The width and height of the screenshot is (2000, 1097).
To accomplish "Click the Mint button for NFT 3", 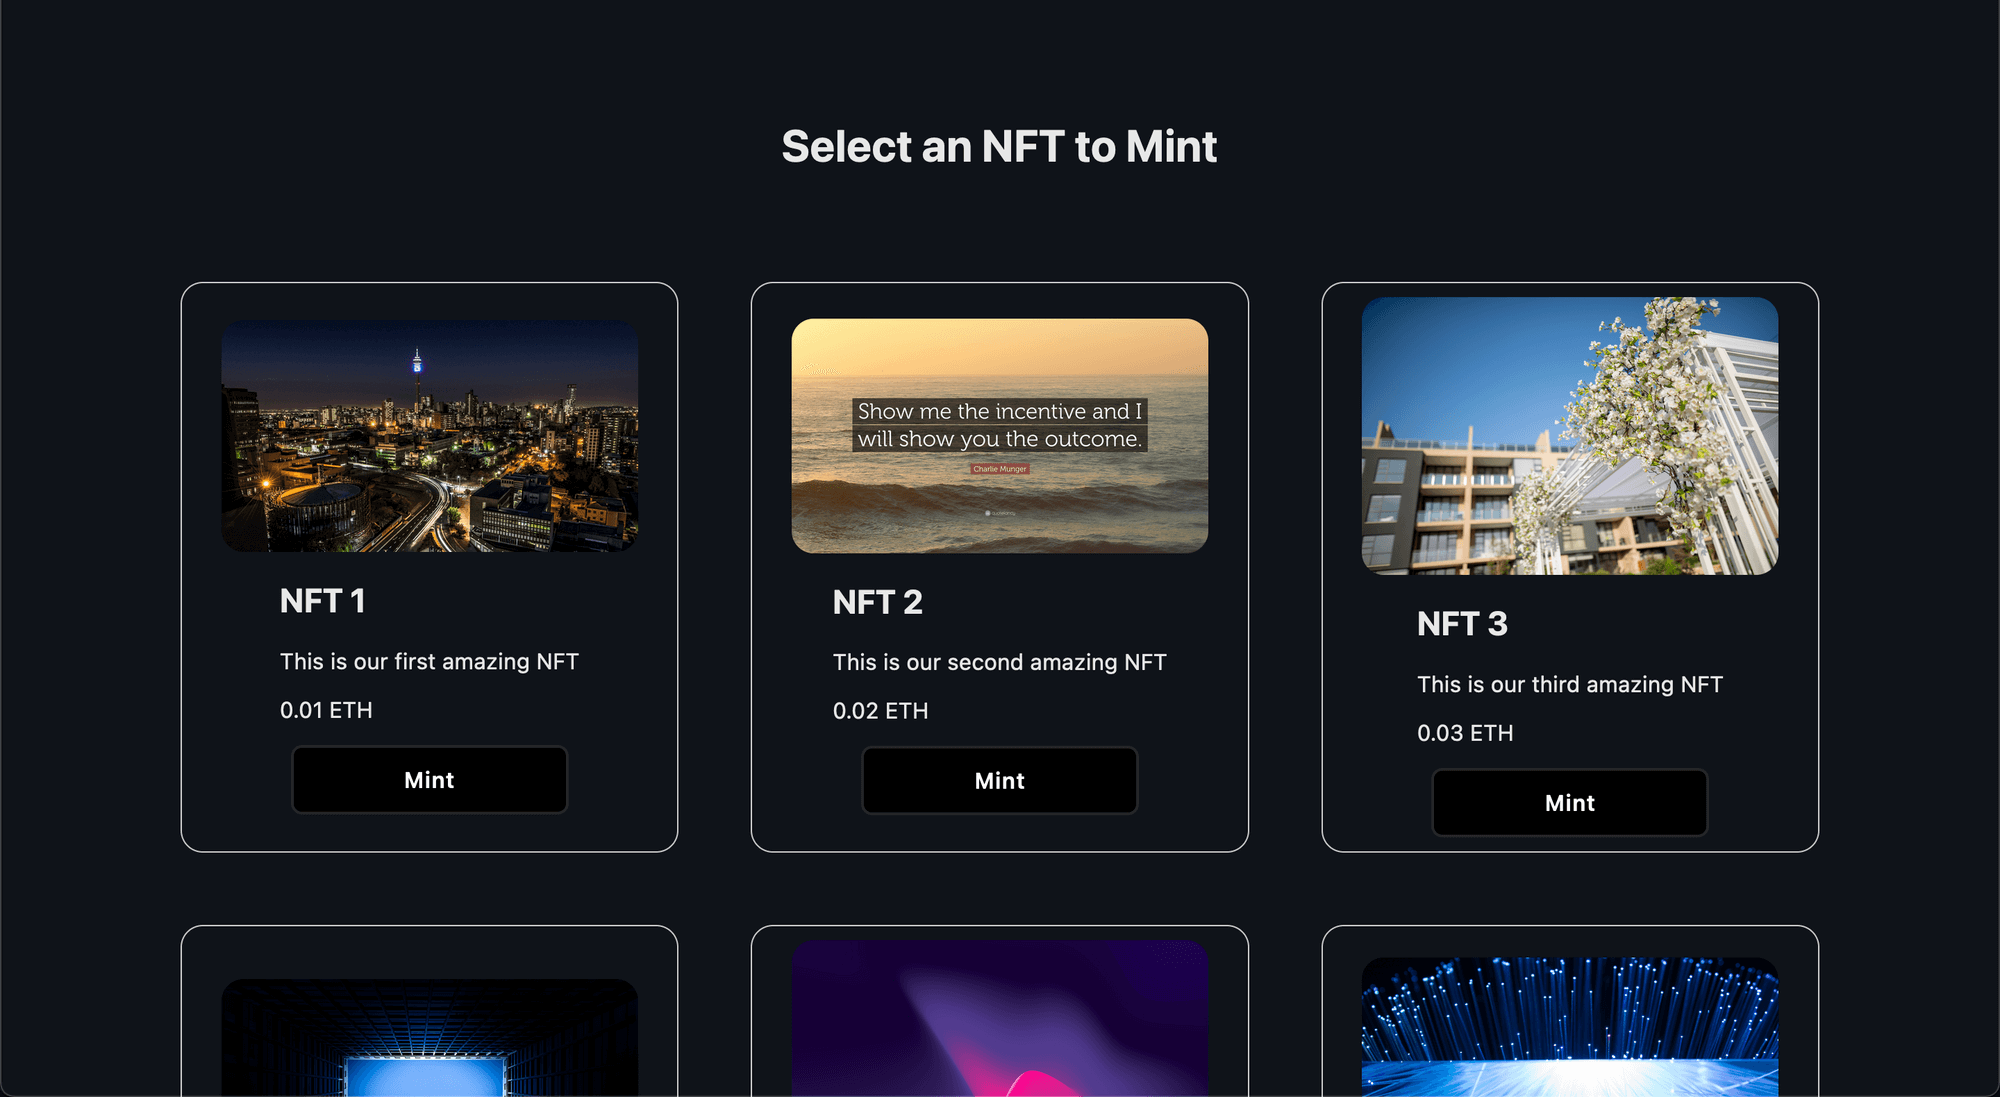I will [x=1569, y=802].
